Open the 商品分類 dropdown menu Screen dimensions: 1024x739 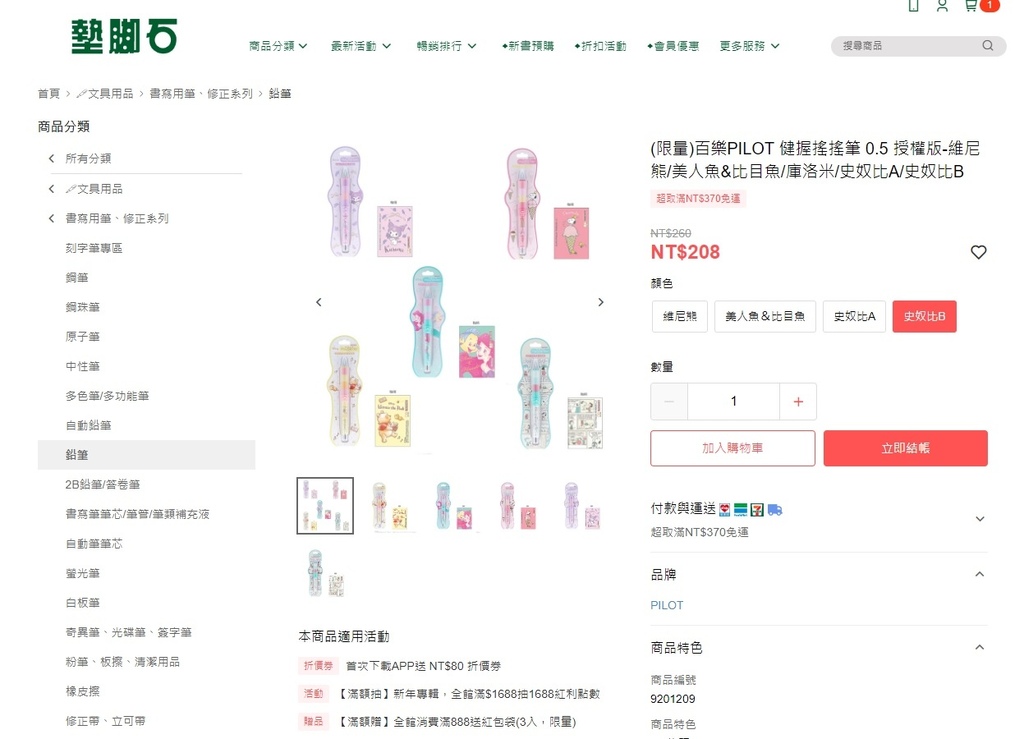(278, 46)
